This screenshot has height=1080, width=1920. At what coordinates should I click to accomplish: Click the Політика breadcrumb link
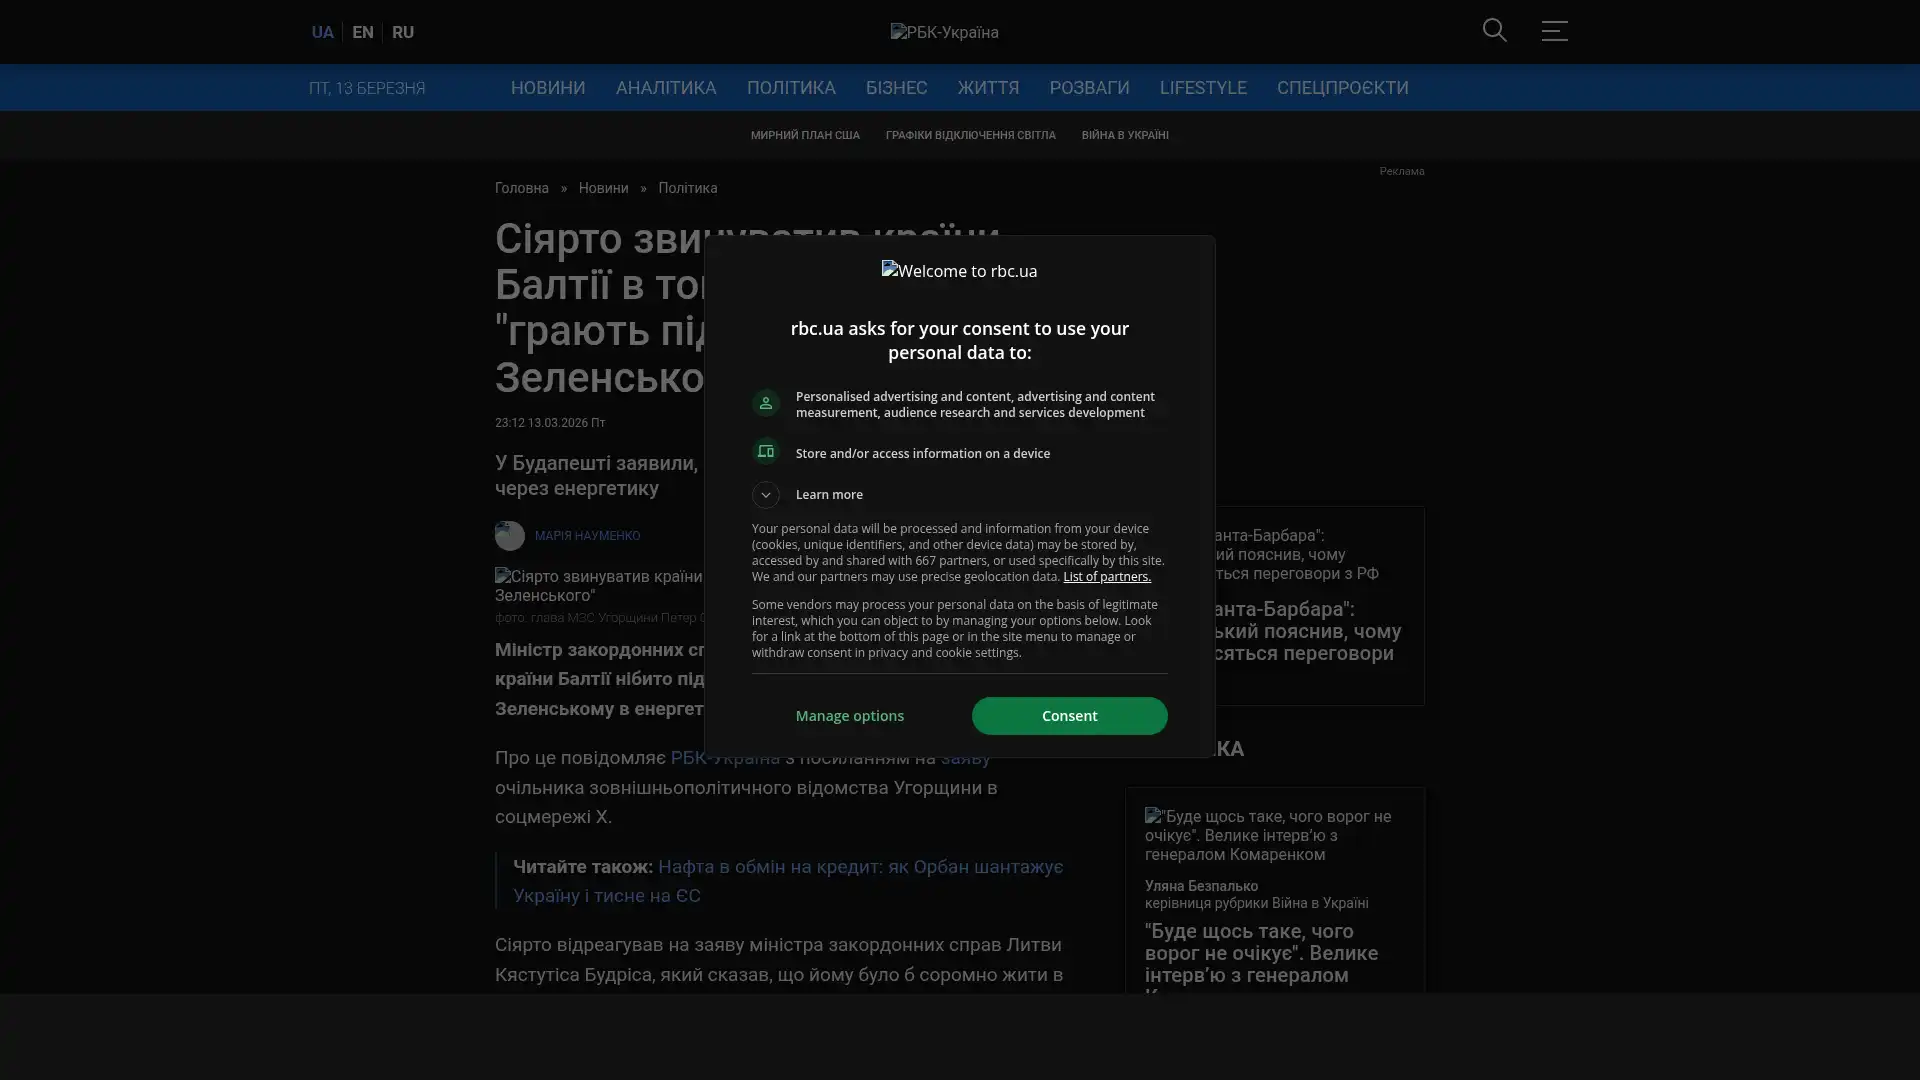[687, 189]
